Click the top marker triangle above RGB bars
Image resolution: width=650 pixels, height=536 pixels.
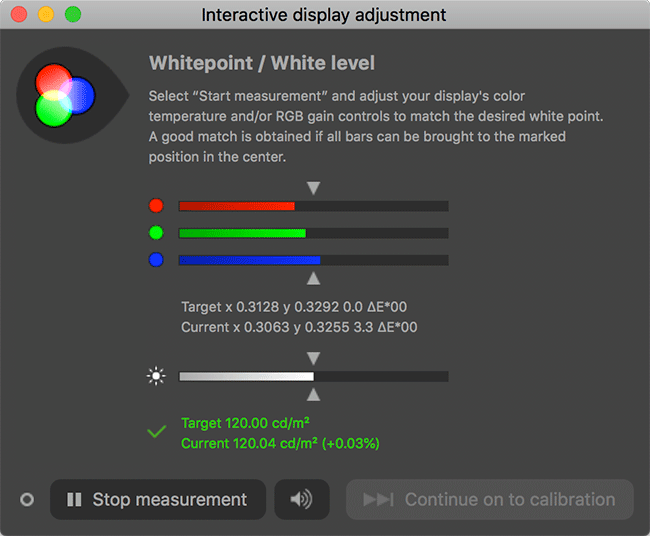(x=314, y=188)
